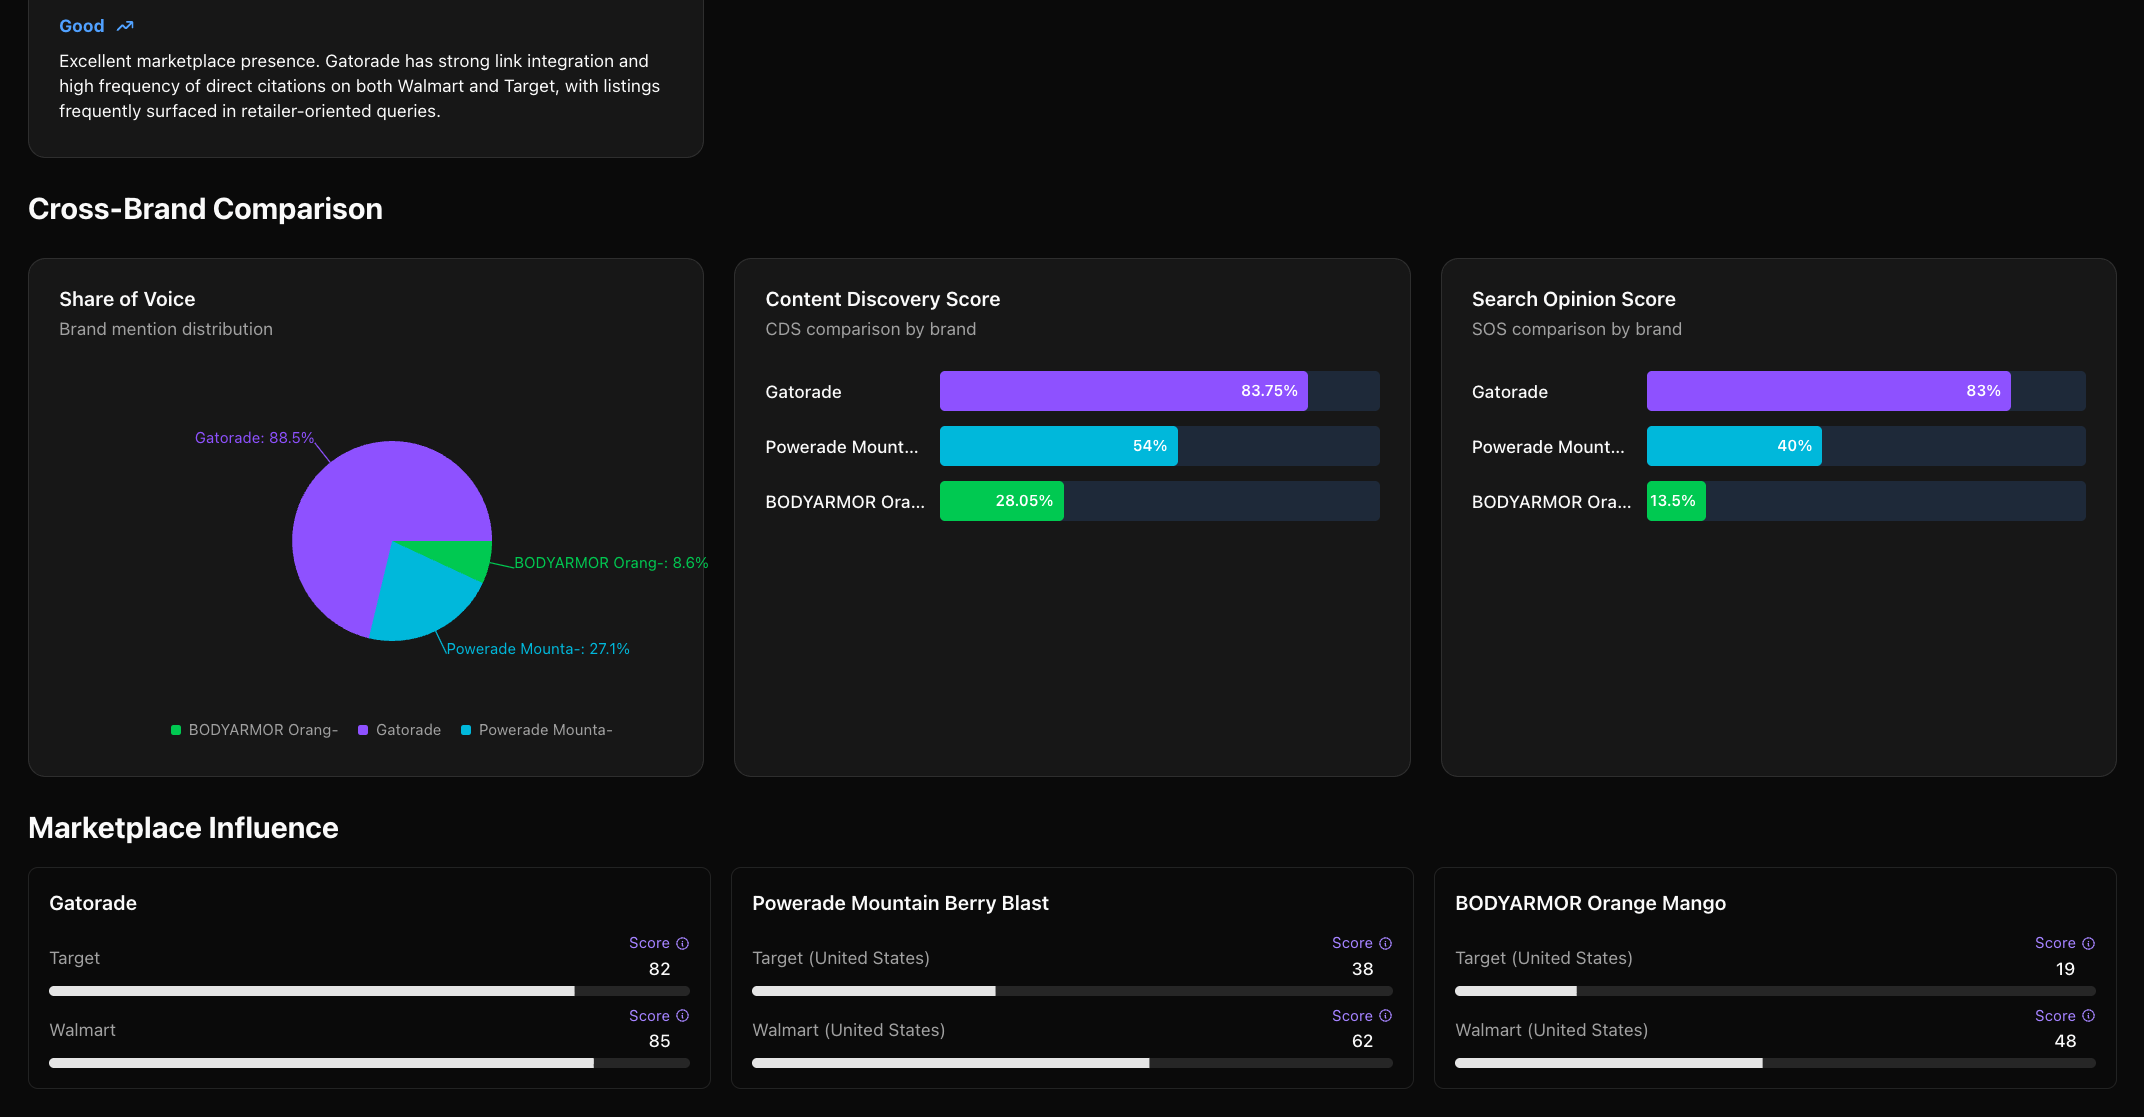Click Gatorade's 83.75% Content Discovery bar
The height and width of the screenshot is (1117, 2144).
coord(1122,391)
